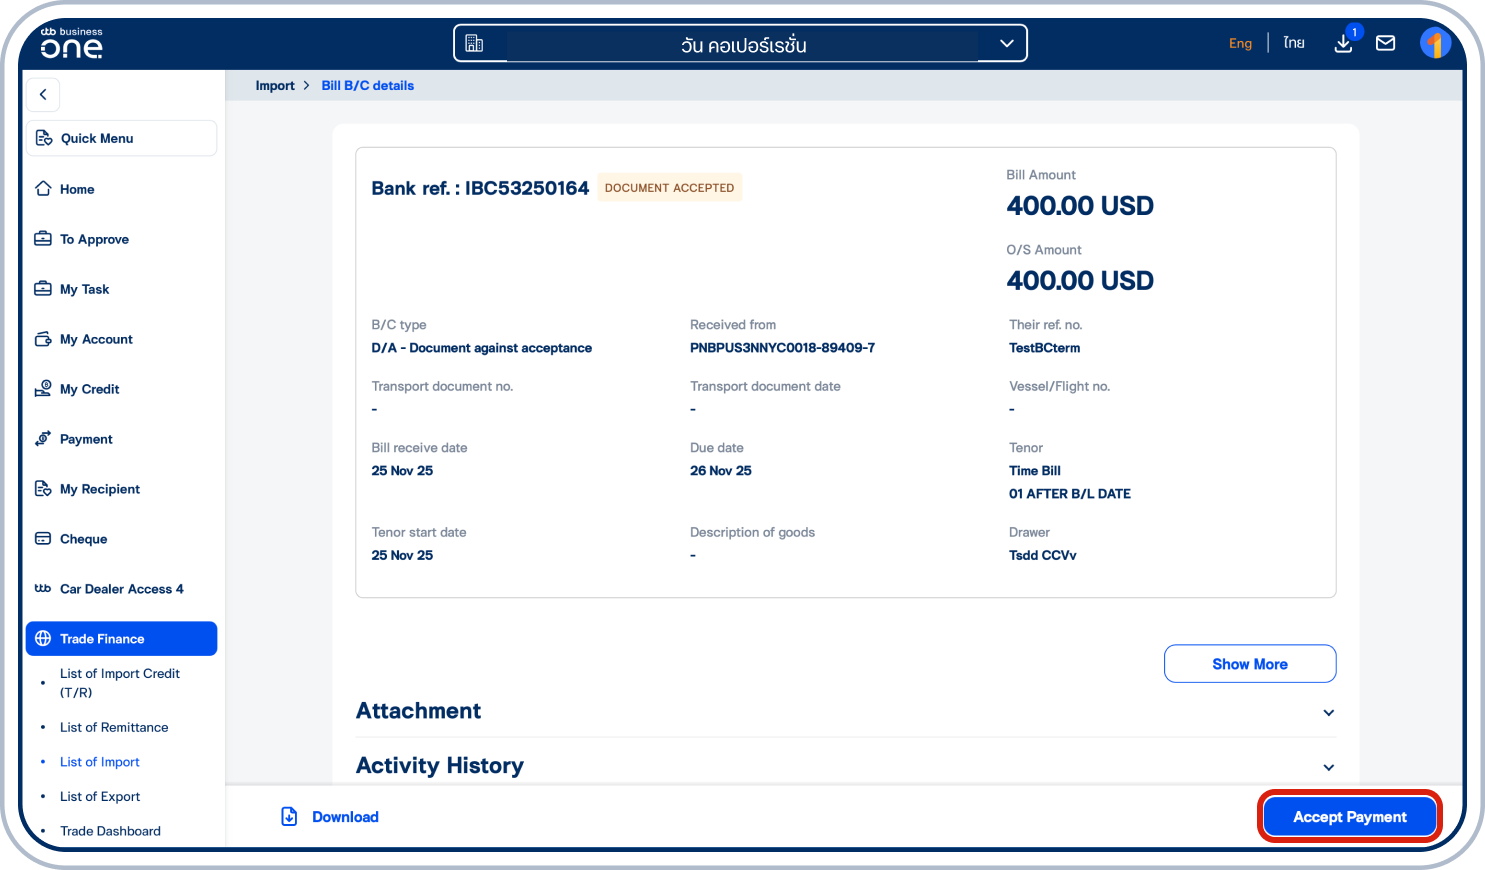Open the Cheque section icon

click(x=42, y=538)
